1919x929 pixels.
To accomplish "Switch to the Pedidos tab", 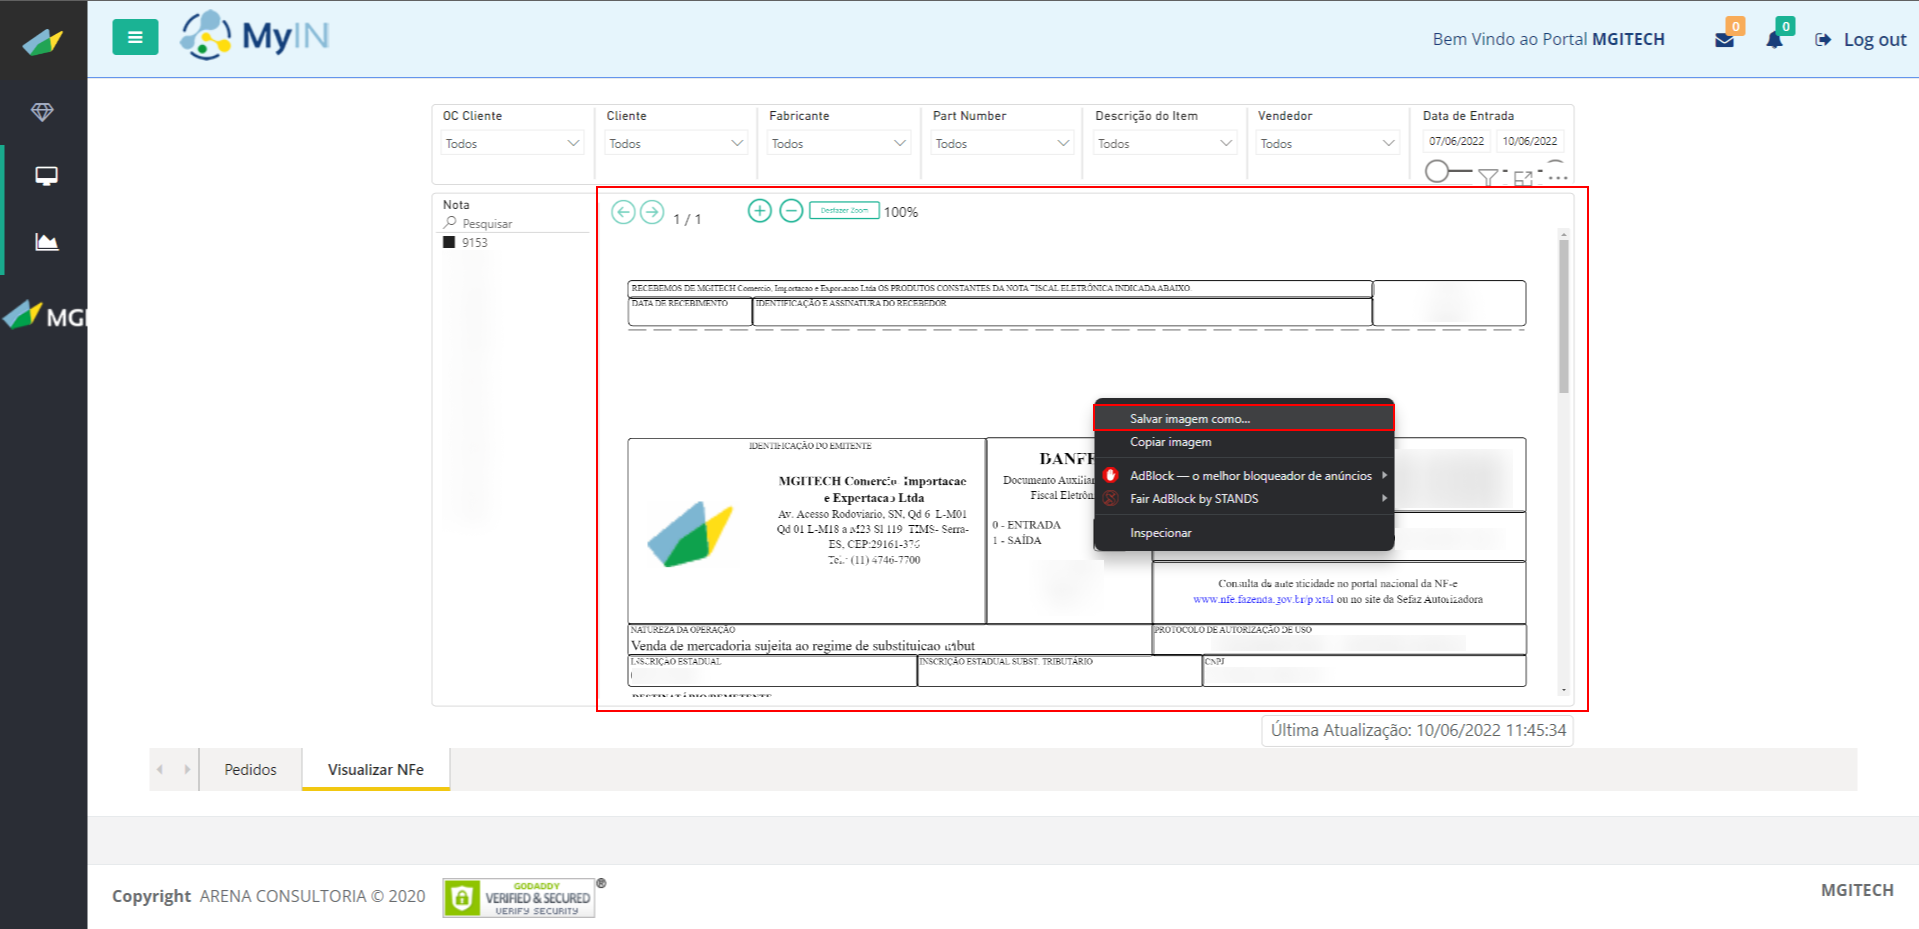I will [250, 769].
